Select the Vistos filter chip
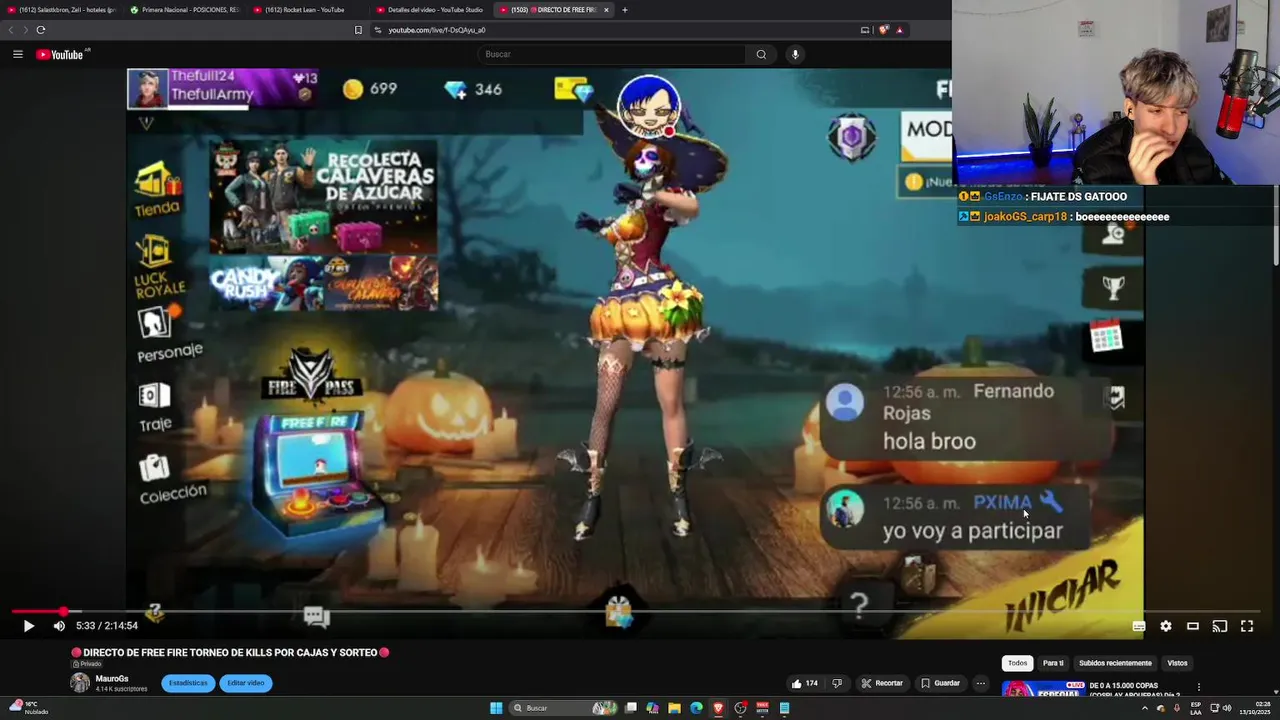The image size is (1280, 720). 1177,663
